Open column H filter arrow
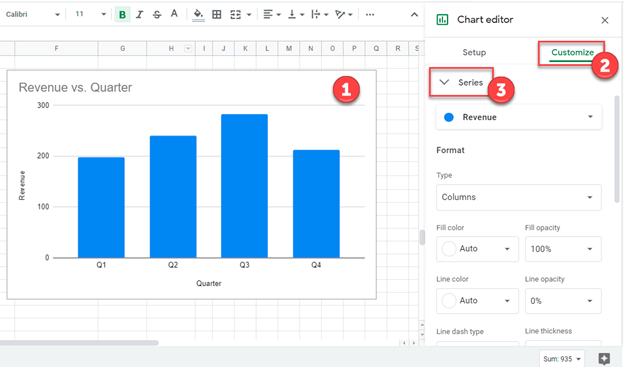624x367 pixels. (x=188, y=49)
